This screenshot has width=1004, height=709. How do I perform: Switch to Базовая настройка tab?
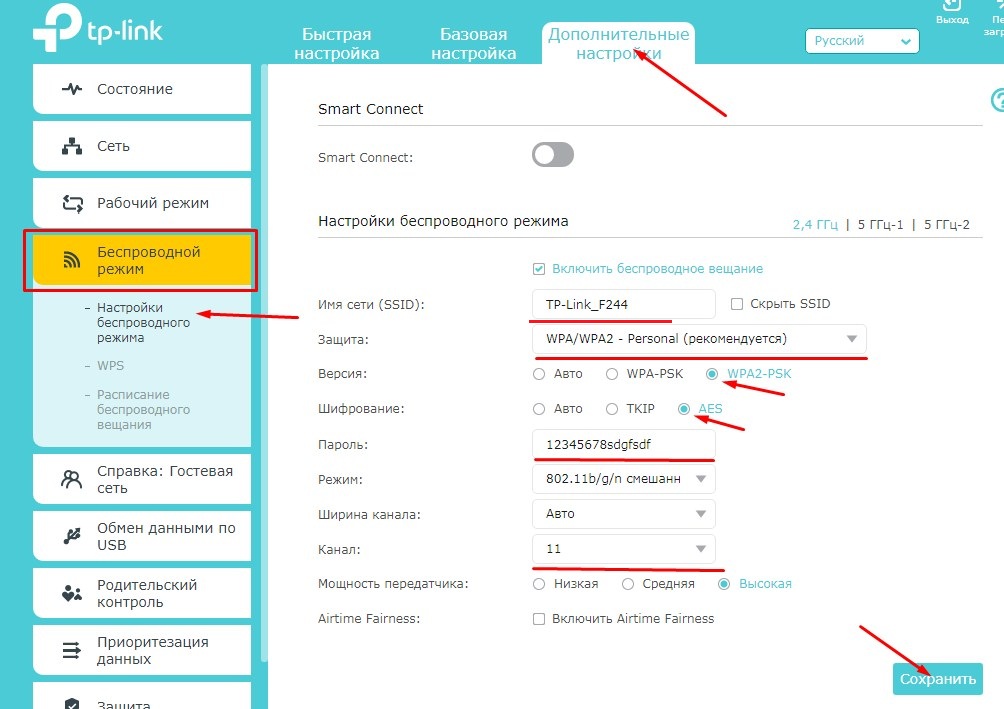click(474, 44)
